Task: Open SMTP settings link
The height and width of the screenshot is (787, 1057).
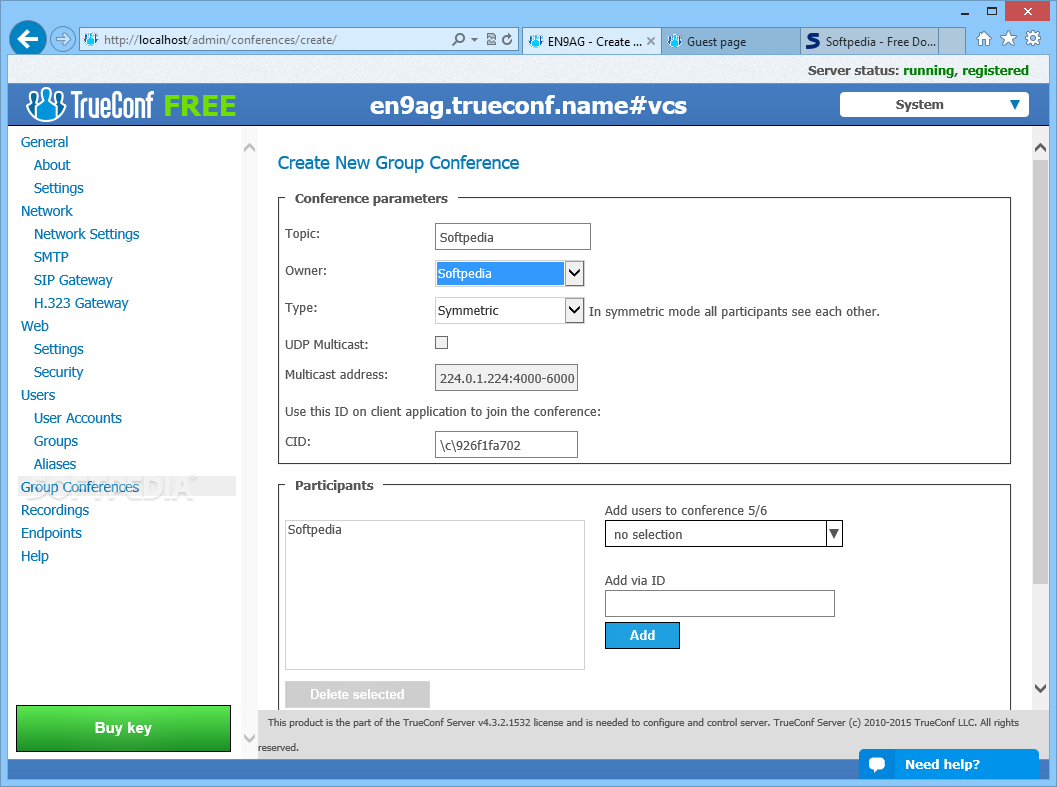Action: tap(51, 257)
